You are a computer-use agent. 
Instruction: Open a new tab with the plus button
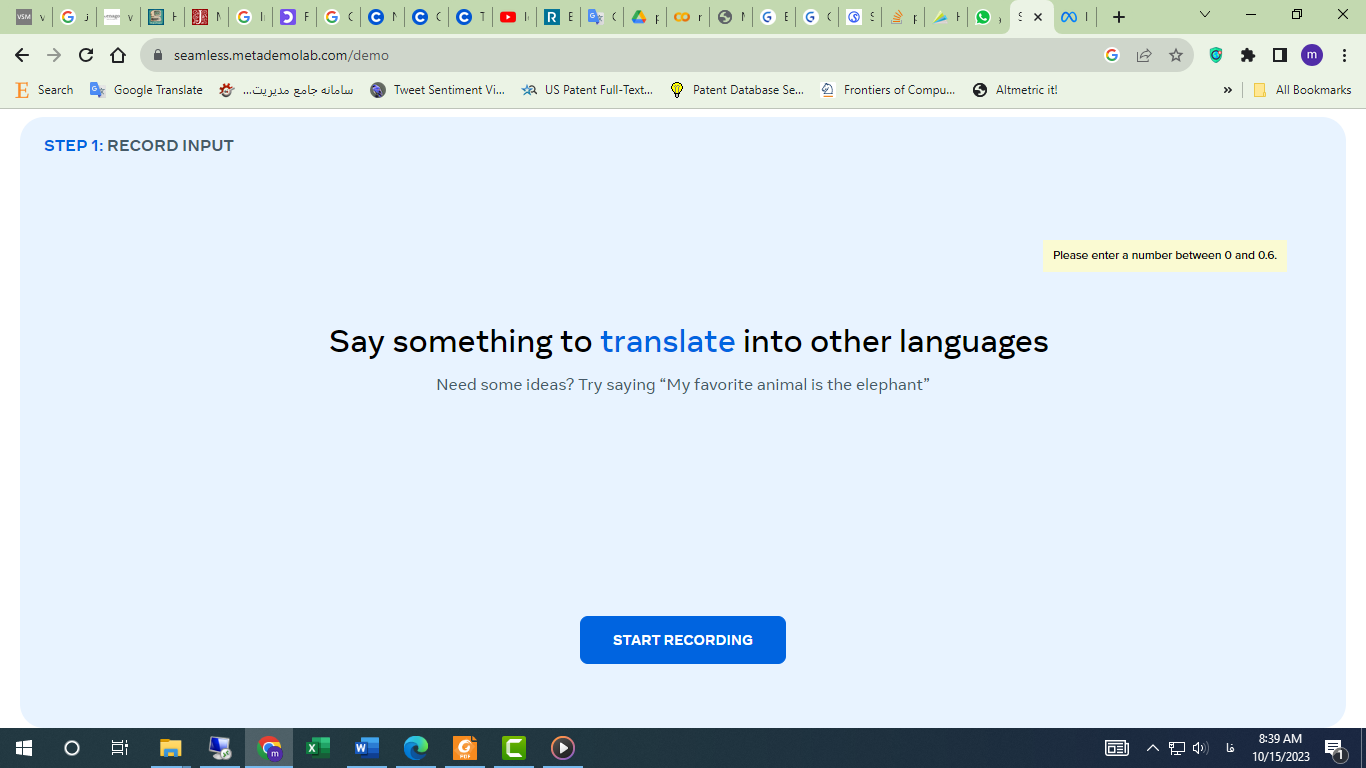tap(1119, 17)
